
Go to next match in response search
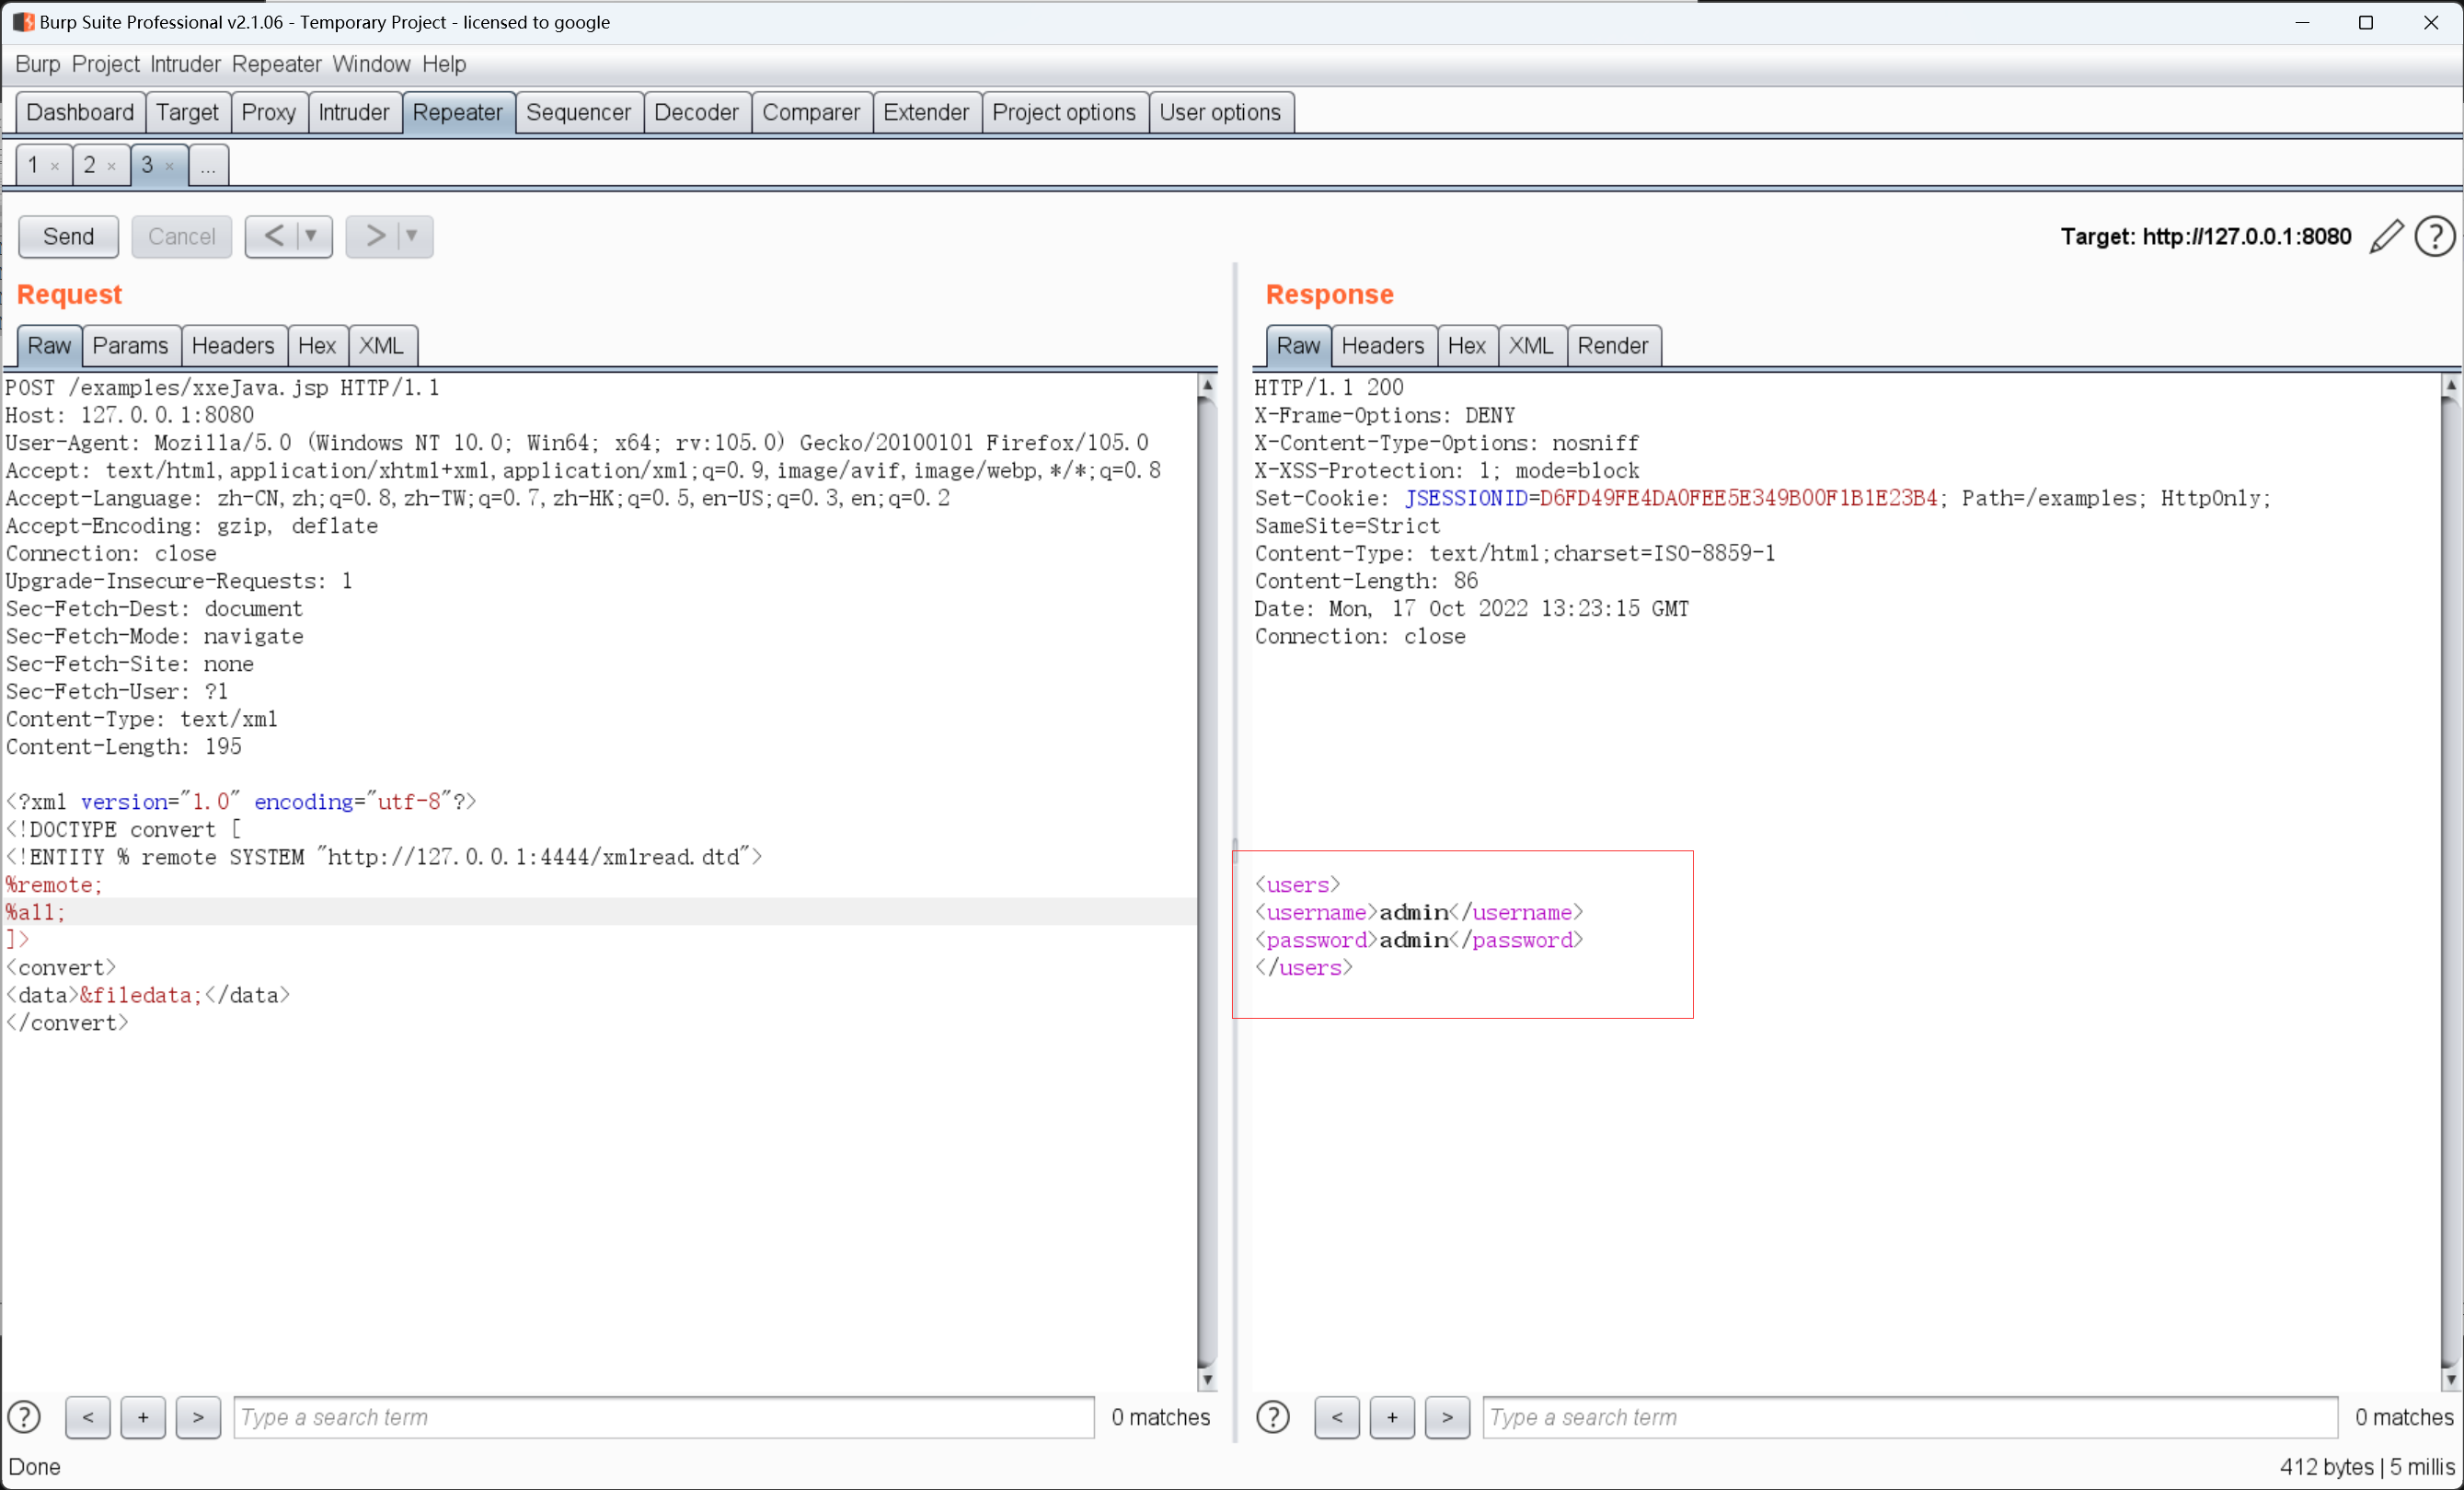coord(1447,1417)
